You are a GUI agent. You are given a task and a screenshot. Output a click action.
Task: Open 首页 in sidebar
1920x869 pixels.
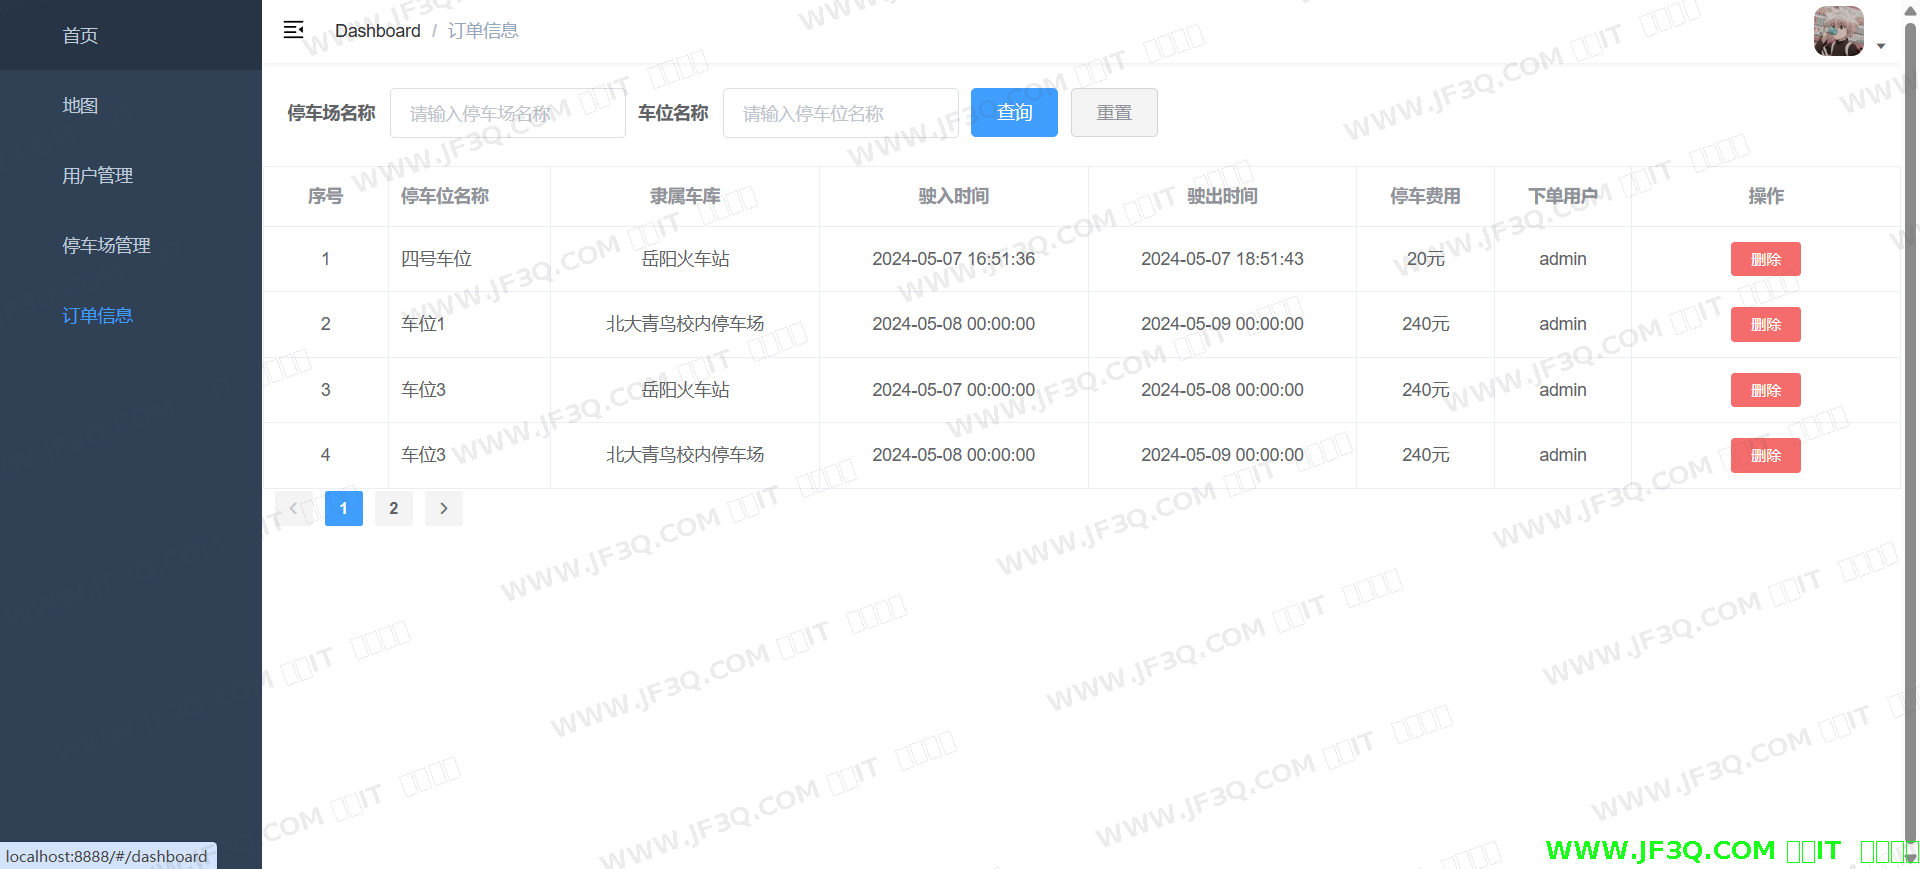tap(80, 36)
